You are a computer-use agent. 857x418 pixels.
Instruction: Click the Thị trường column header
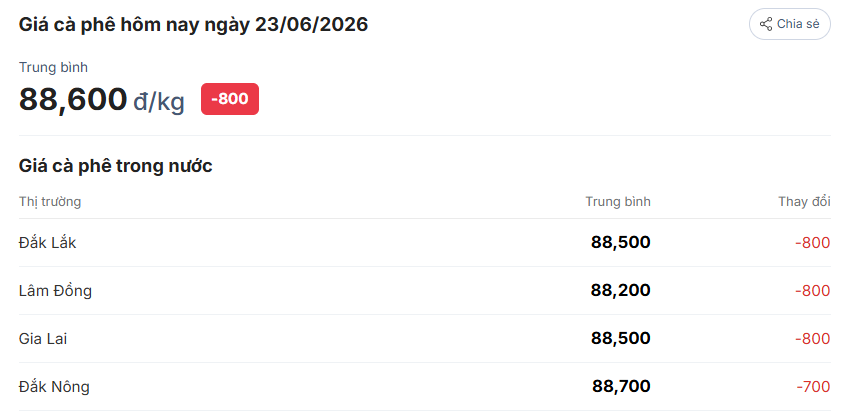[50, 202]
